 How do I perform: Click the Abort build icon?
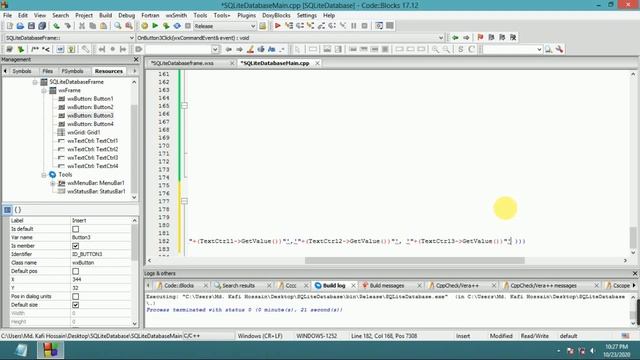point(188,26)
